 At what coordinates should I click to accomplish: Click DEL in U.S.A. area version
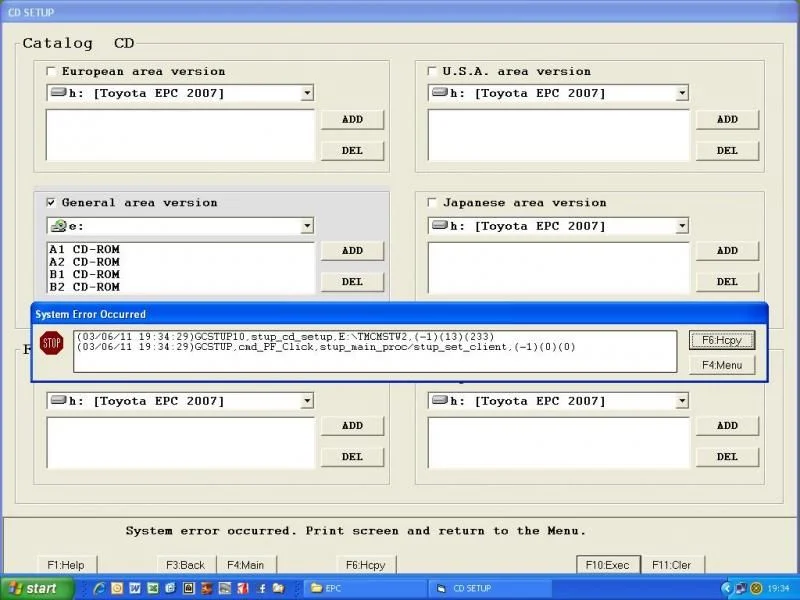point(727,151)
